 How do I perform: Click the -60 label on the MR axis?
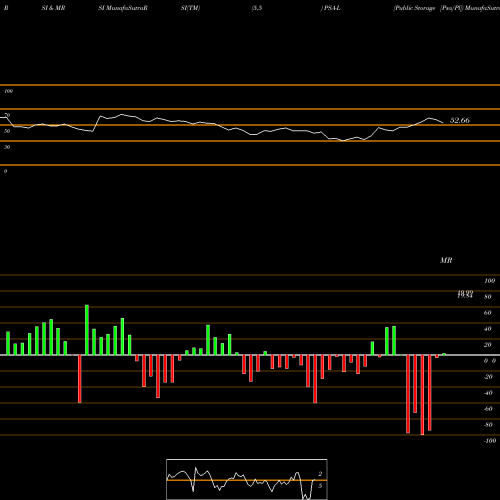488,409
